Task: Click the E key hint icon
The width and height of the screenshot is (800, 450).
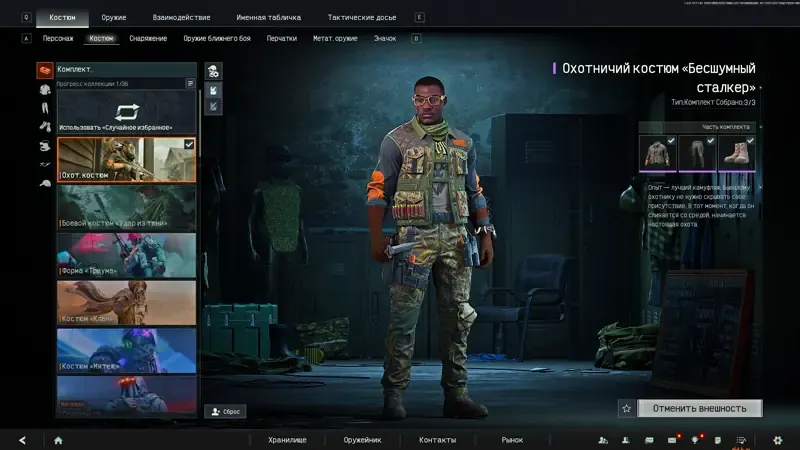Action: click(419, 17)
